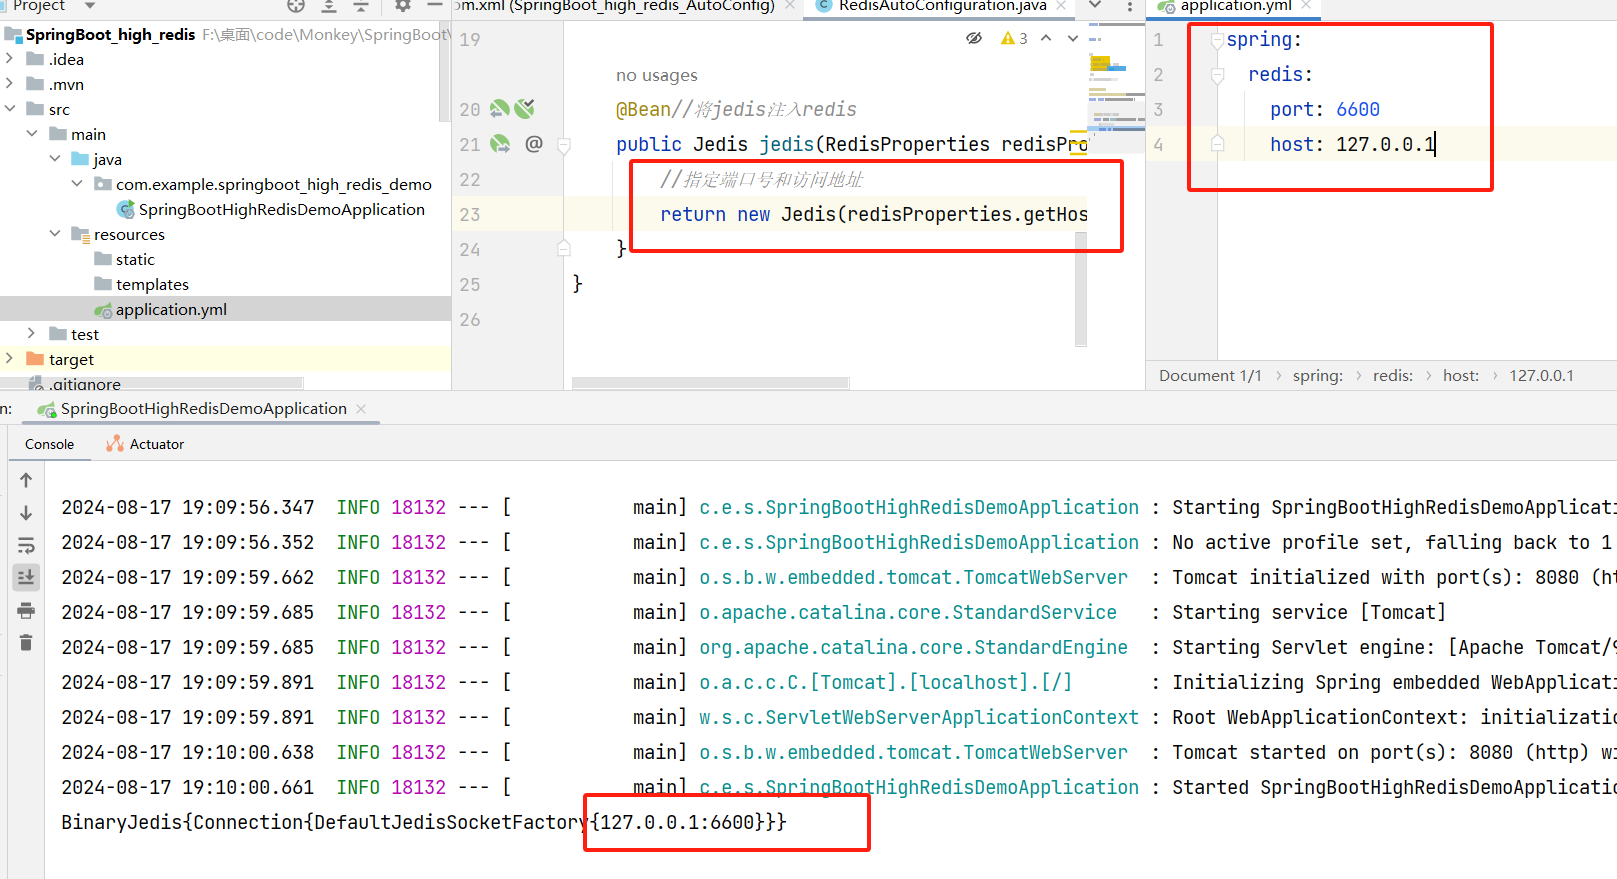Viewport: 1617px width, 879px height.
Task: Close the RedisAutoConfiguration.java tab
Action: tap(1061, 6)
